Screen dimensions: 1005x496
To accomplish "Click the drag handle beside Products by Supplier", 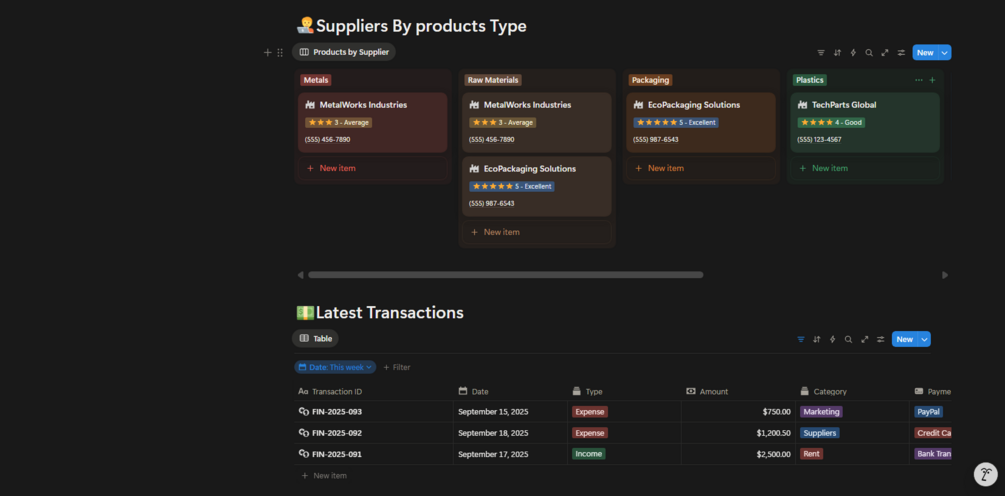I will click(x=280, y=53).
